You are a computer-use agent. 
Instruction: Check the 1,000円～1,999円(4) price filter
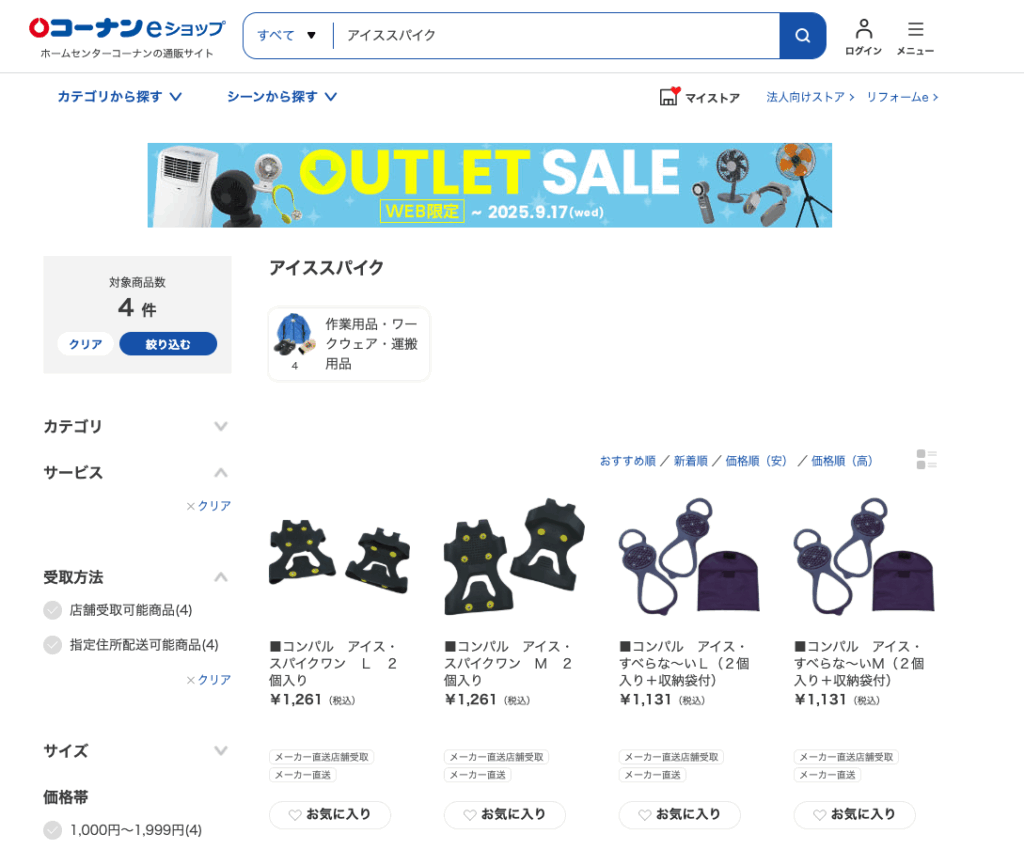pos(52,830)
